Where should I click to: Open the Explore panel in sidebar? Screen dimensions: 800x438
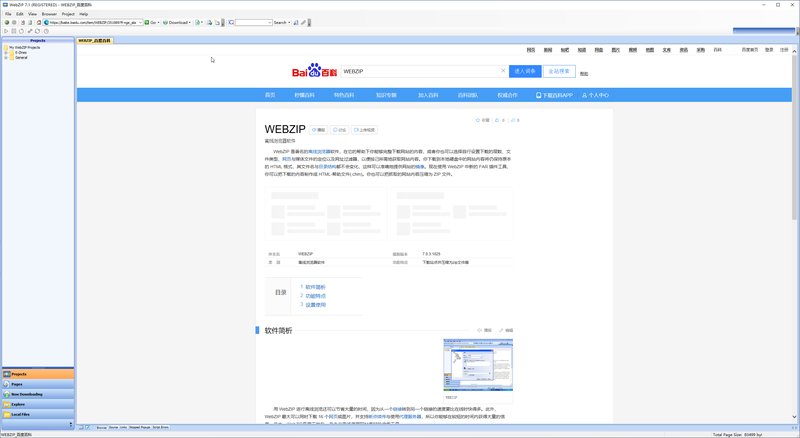pos(19,403)
